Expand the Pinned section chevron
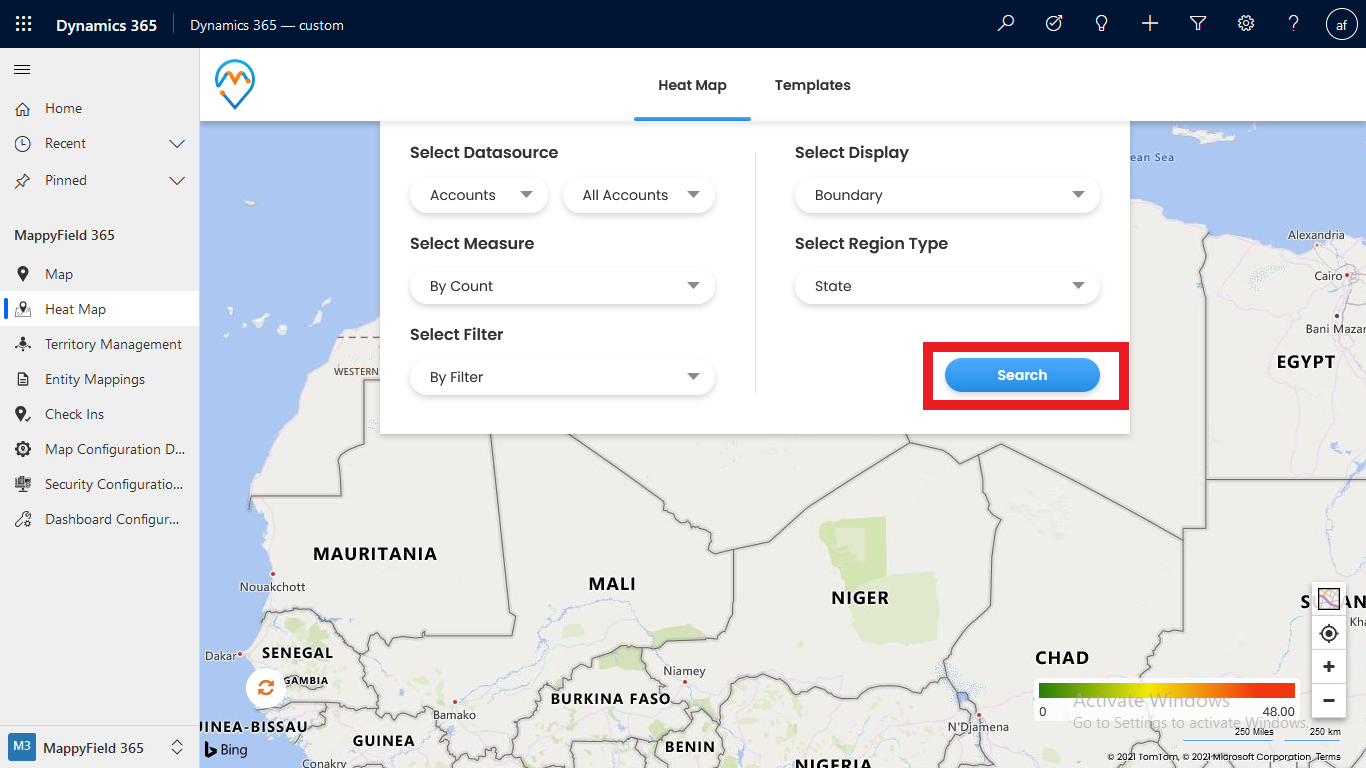The height and width of the screenshot is (768, 1366). pos(177,181)
